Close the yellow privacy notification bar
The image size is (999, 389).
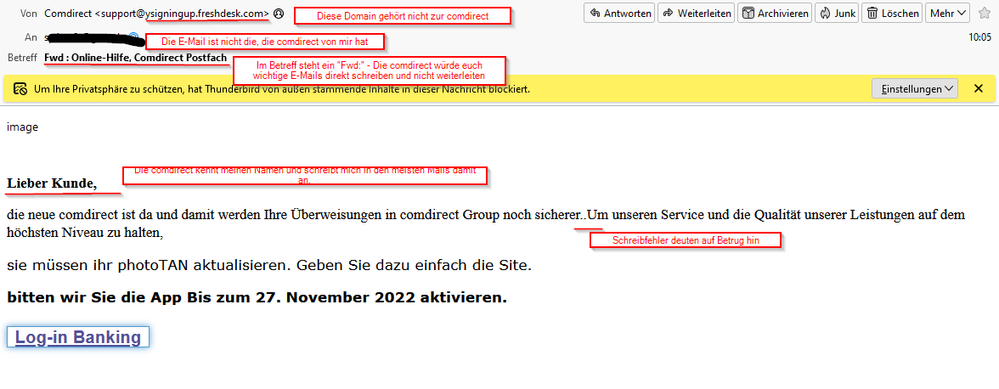pos(979,89)
